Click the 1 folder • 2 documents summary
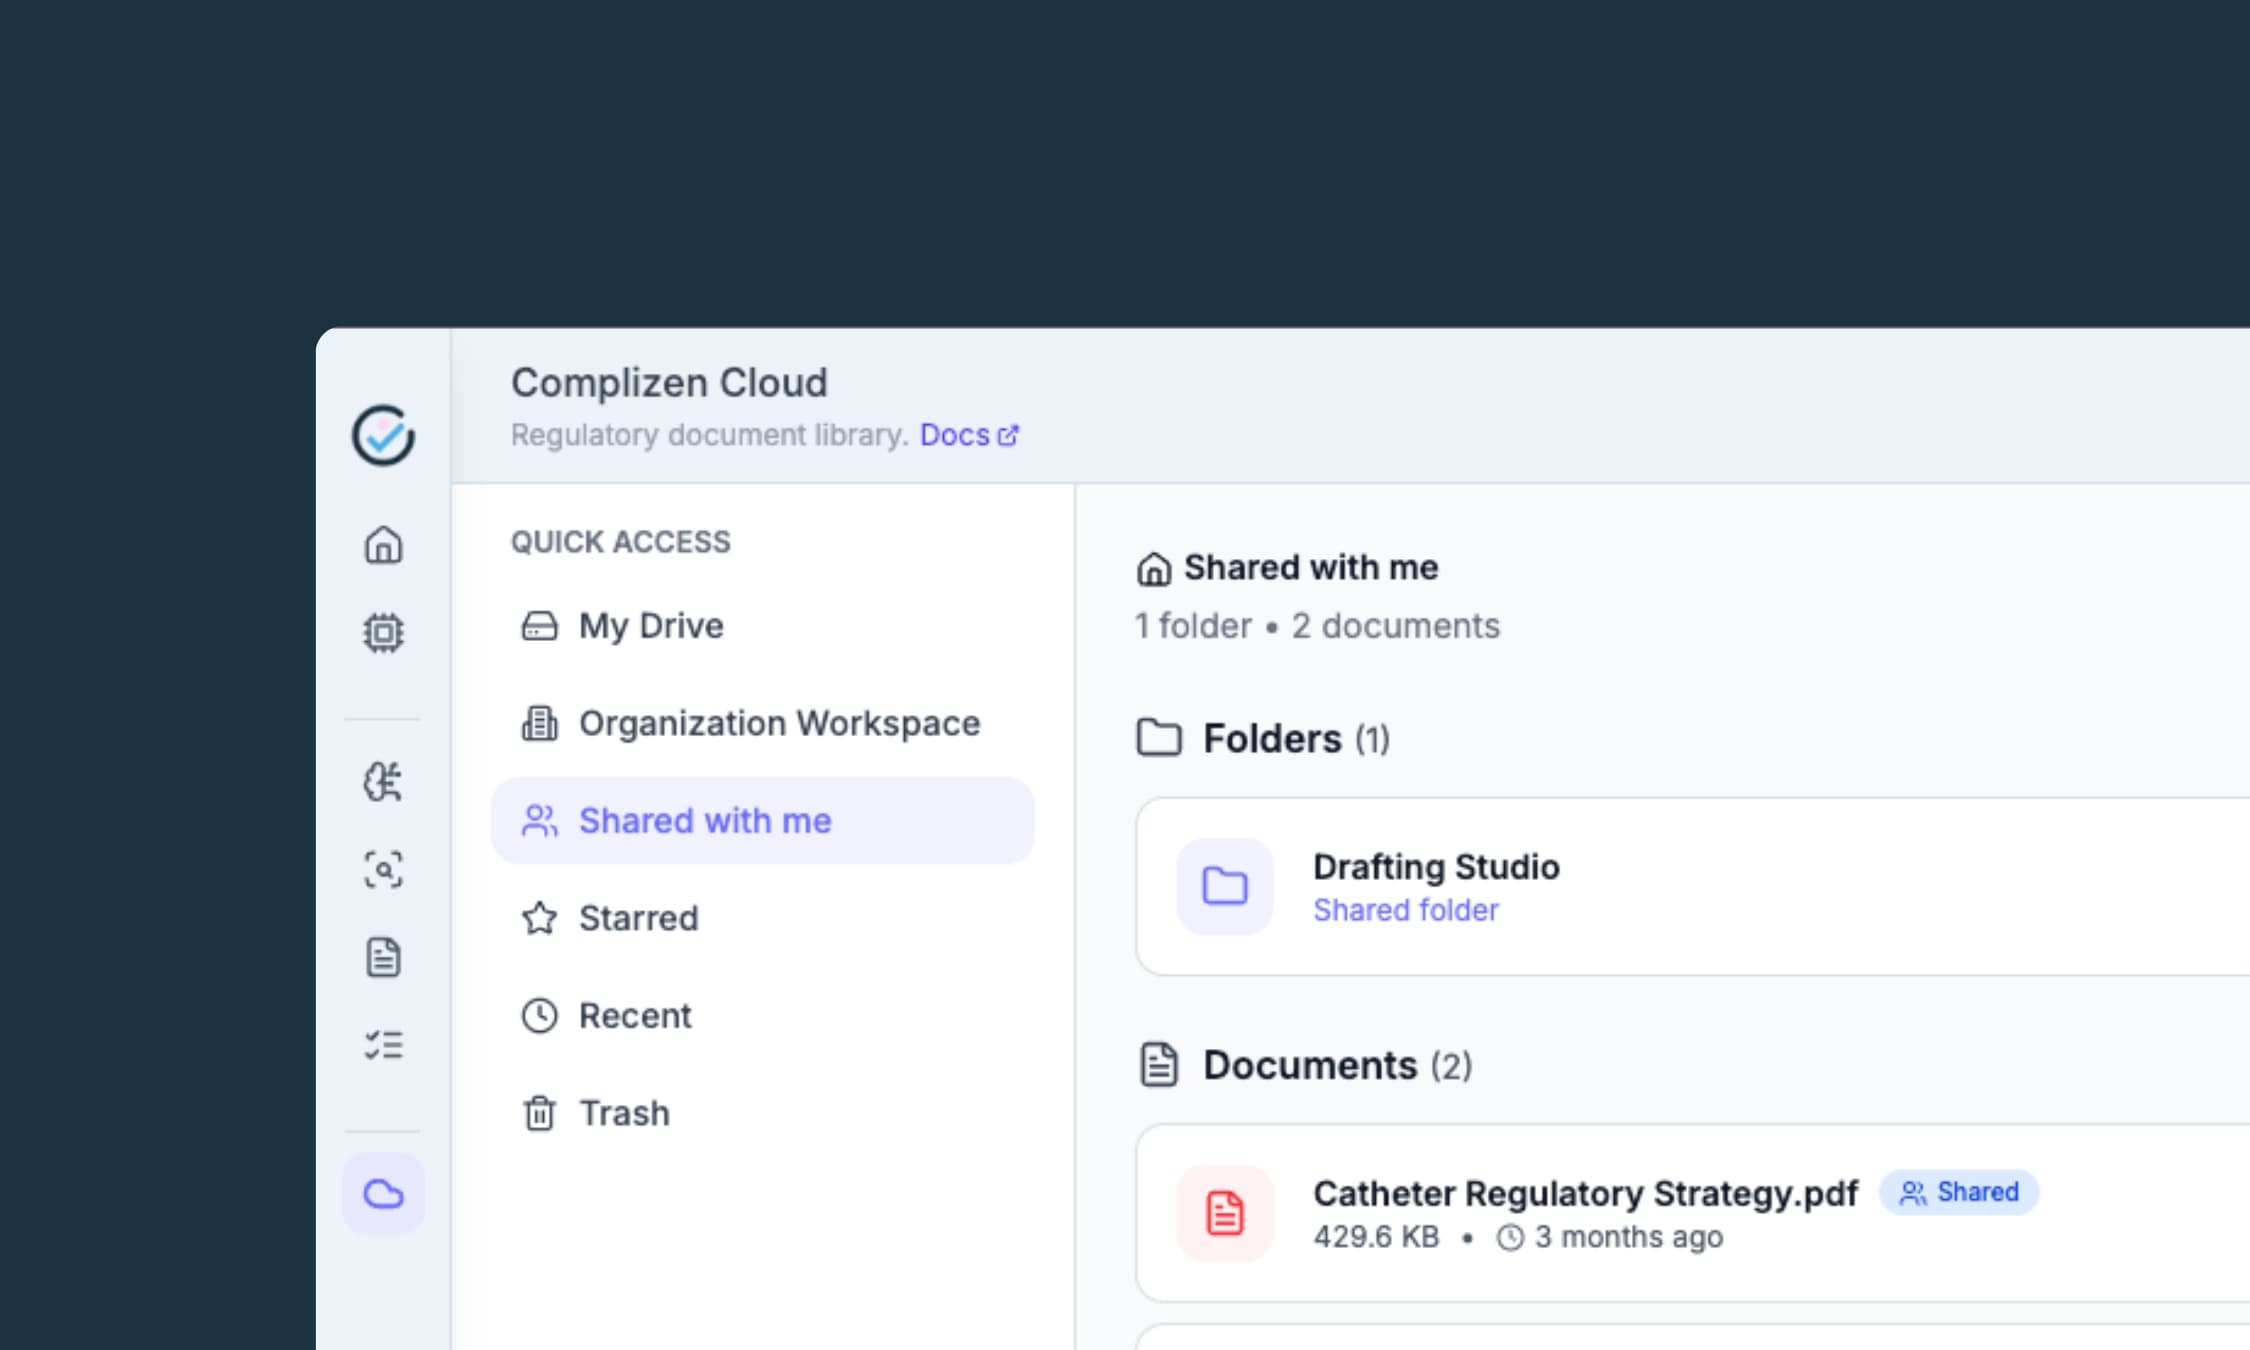 pyautogui.click(x=1317, y=626)
